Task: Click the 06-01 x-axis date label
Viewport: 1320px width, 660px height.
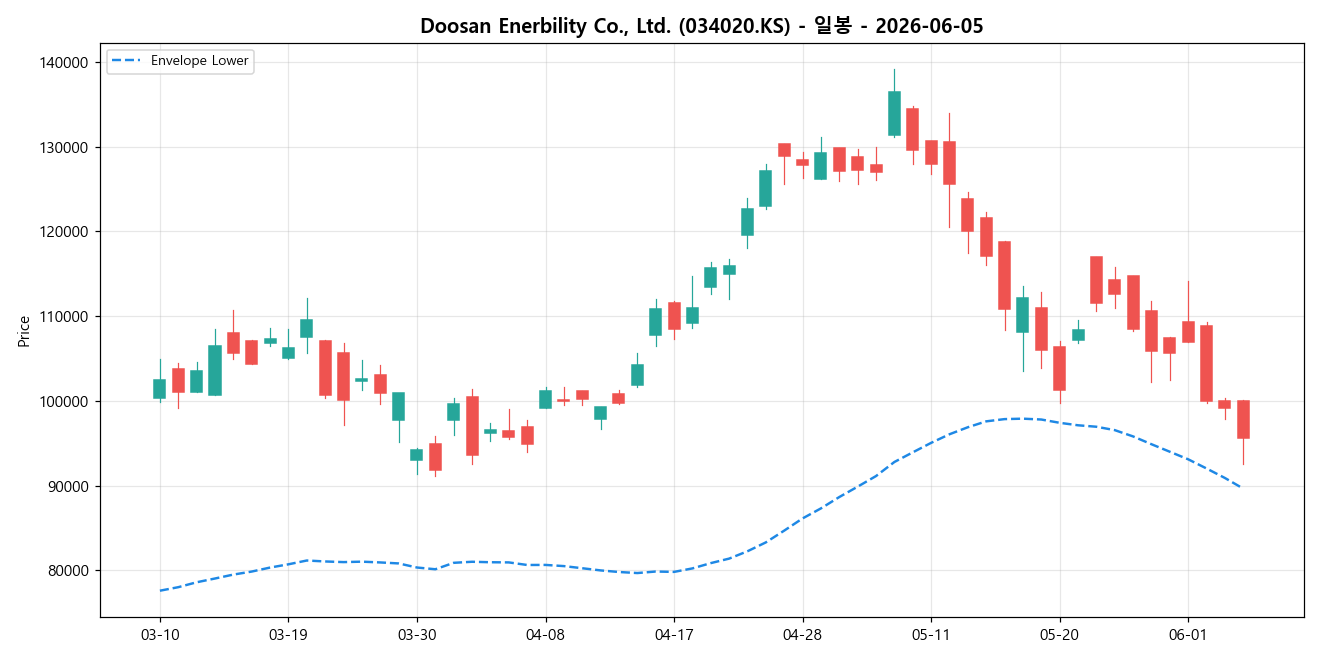Action: pyautogui.click(x=1187, y=635)
